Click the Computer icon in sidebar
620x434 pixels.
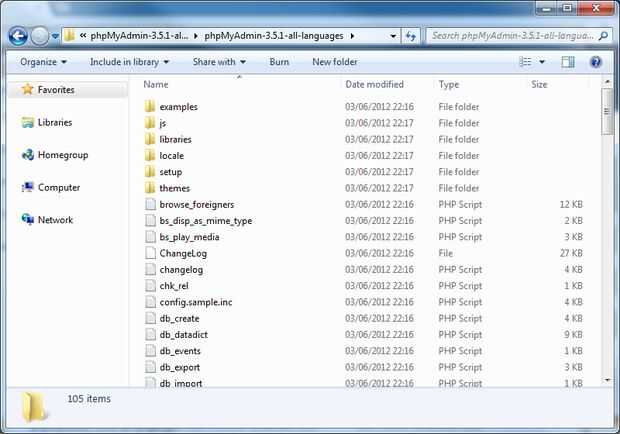pos(28,187)
